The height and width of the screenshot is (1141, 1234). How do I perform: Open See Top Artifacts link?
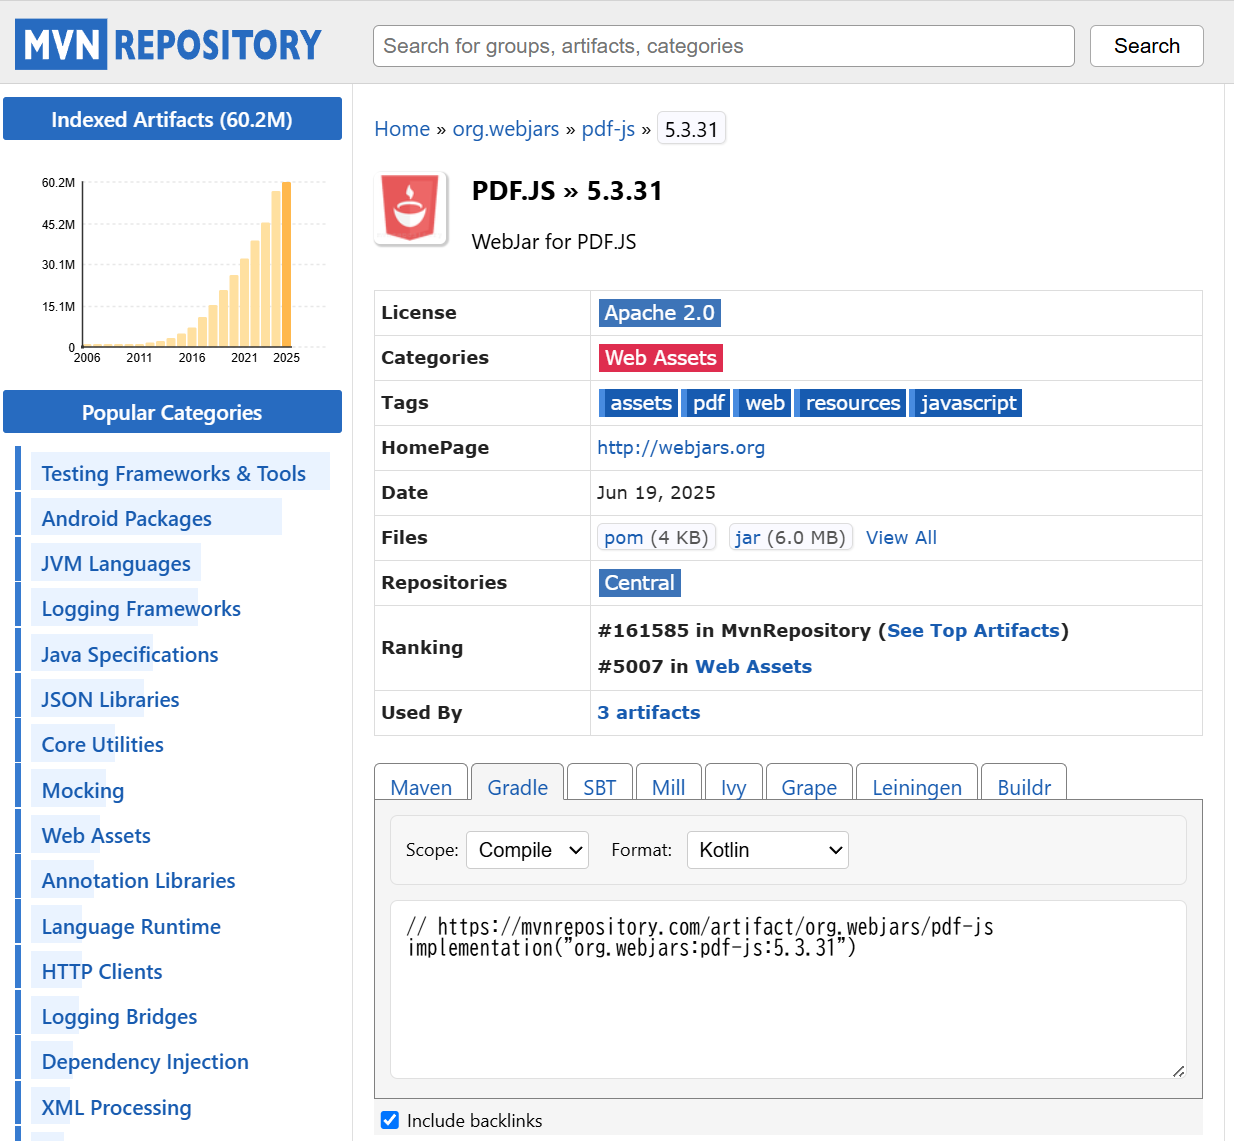click(x=973, y=631)
